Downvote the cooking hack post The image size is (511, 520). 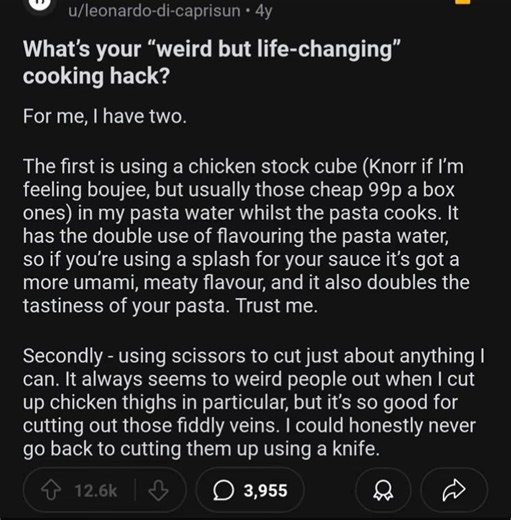coord(158,490)
